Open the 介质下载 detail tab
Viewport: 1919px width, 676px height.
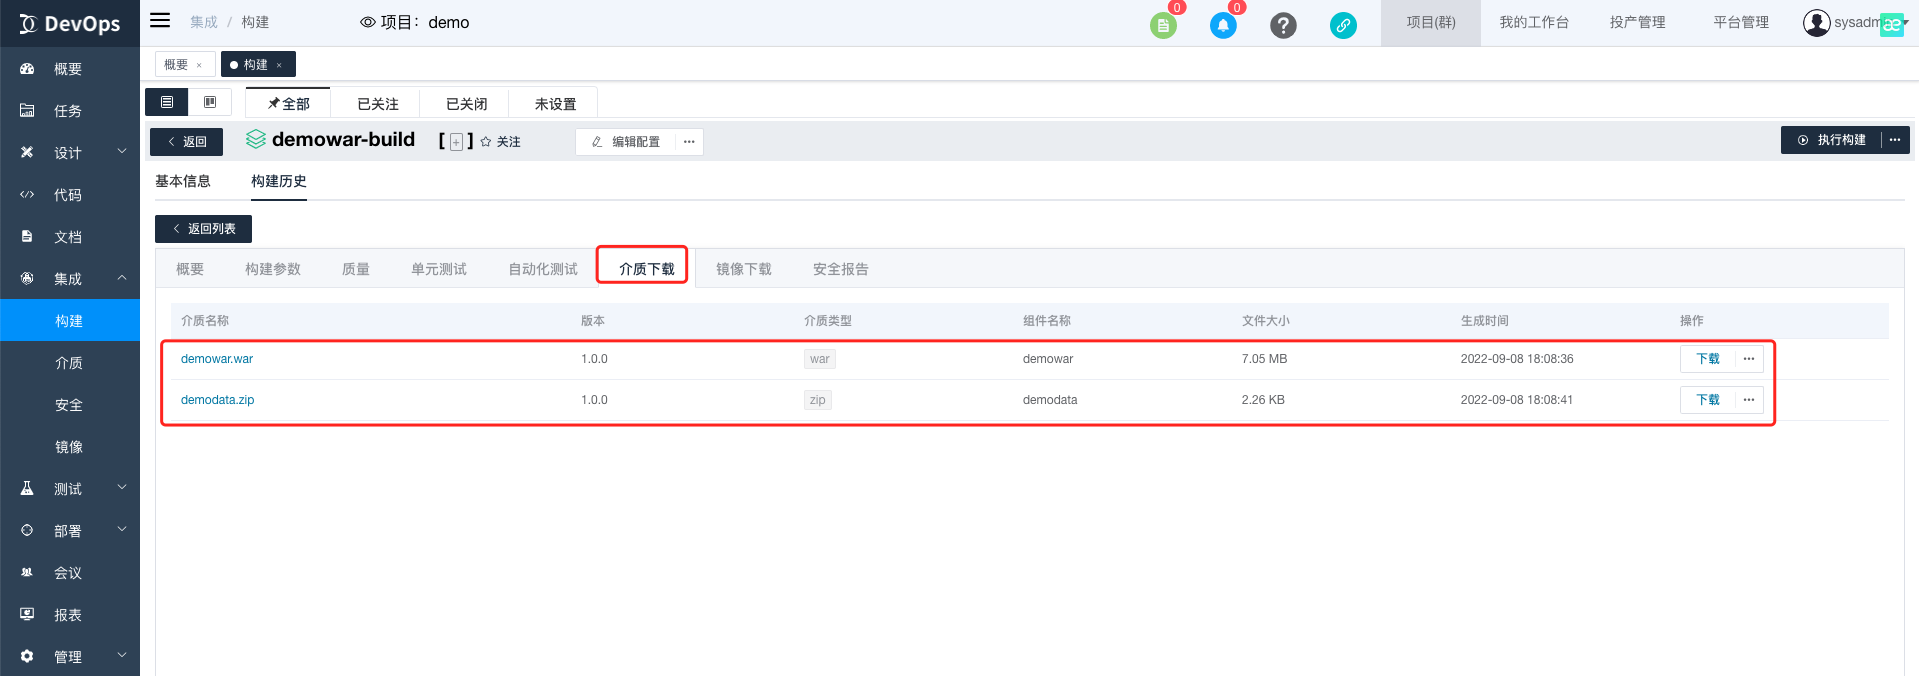[x=647, y=269]
